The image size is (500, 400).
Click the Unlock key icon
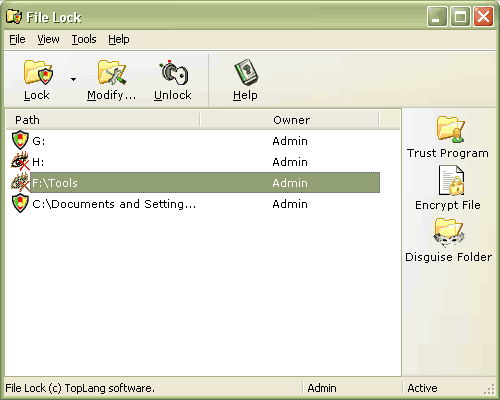[173, 72]
